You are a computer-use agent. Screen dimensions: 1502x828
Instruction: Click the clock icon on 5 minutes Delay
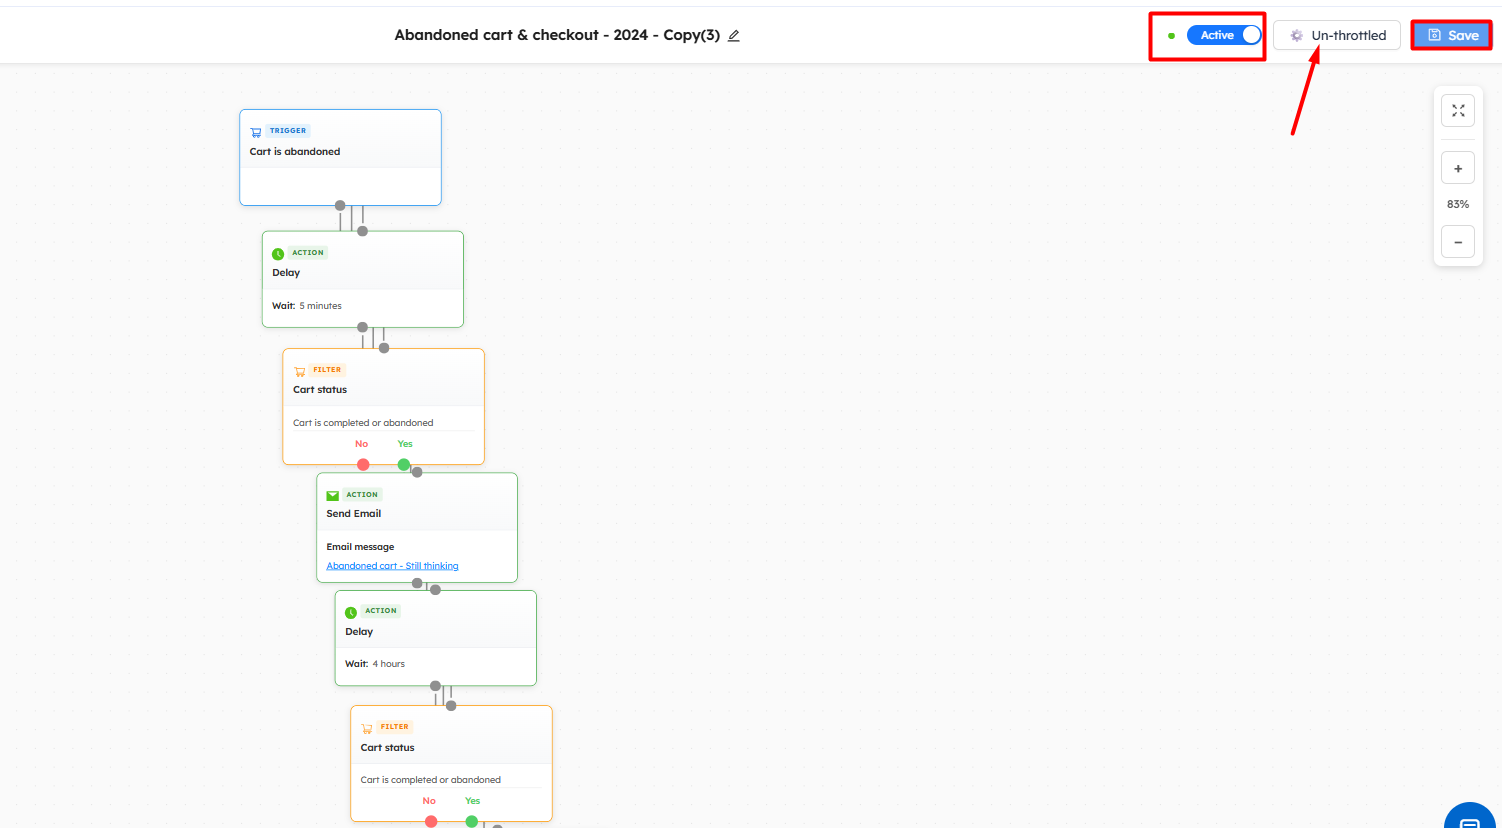278,254
